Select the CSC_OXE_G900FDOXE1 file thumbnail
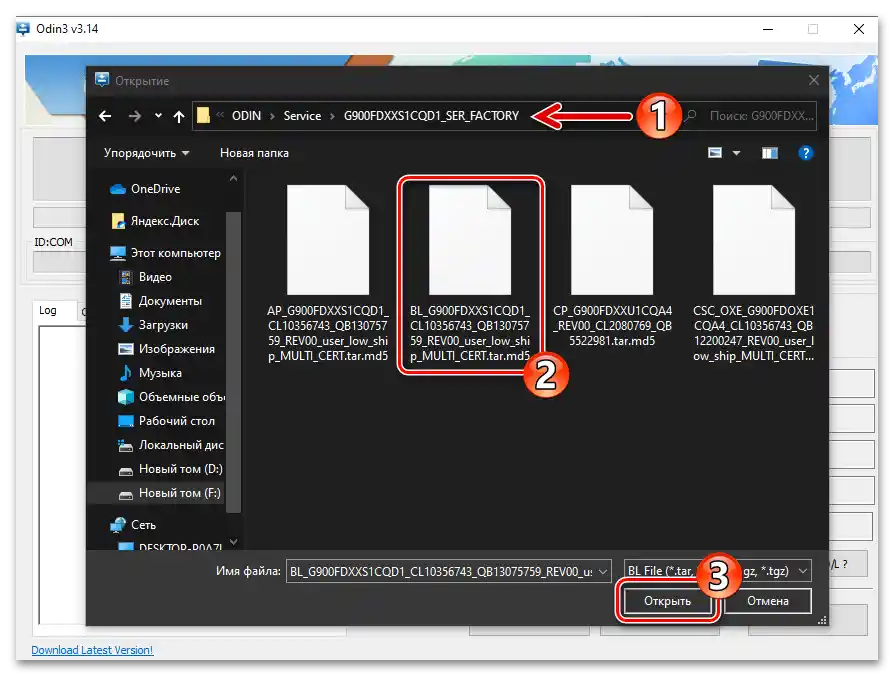Screen dimensions: 894x676 (754, 240)
